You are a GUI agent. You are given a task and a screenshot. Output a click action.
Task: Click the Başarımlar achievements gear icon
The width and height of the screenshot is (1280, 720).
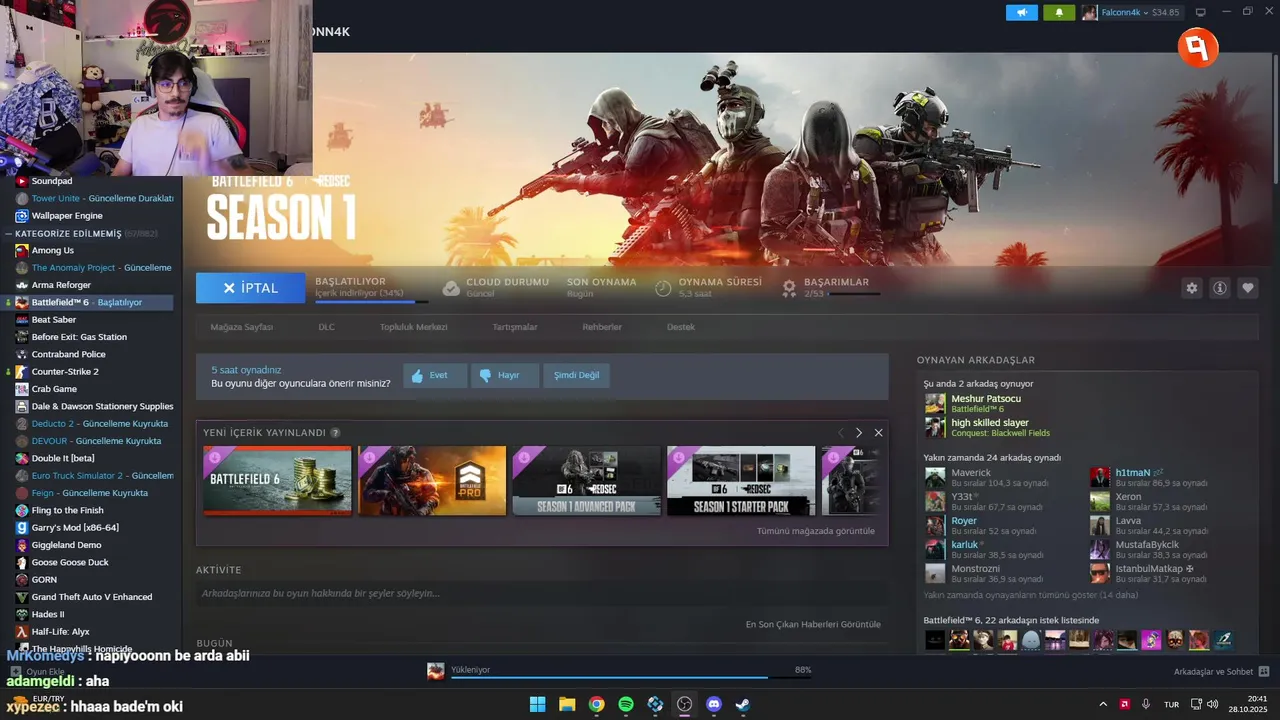click(x=789, y=288)
